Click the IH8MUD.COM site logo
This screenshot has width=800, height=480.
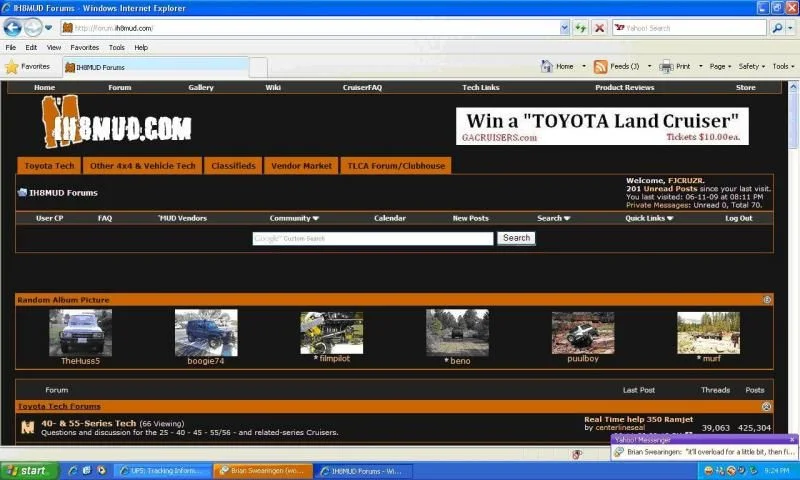pos(116,122)
